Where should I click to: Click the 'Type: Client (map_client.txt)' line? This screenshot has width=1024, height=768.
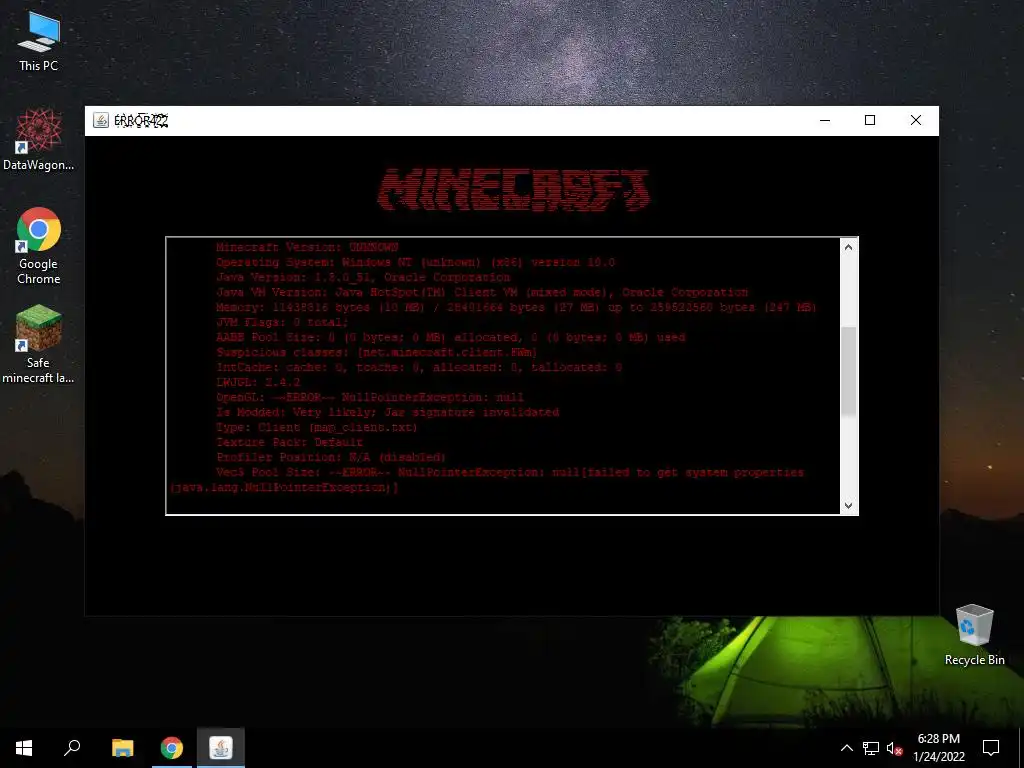[x=317, y=428]
